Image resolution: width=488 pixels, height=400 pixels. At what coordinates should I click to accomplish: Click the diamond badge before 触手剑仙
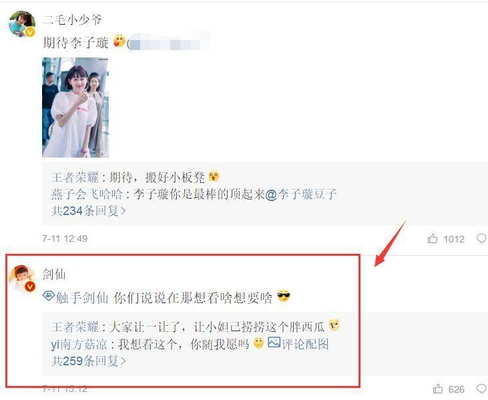tap(49, 295)
